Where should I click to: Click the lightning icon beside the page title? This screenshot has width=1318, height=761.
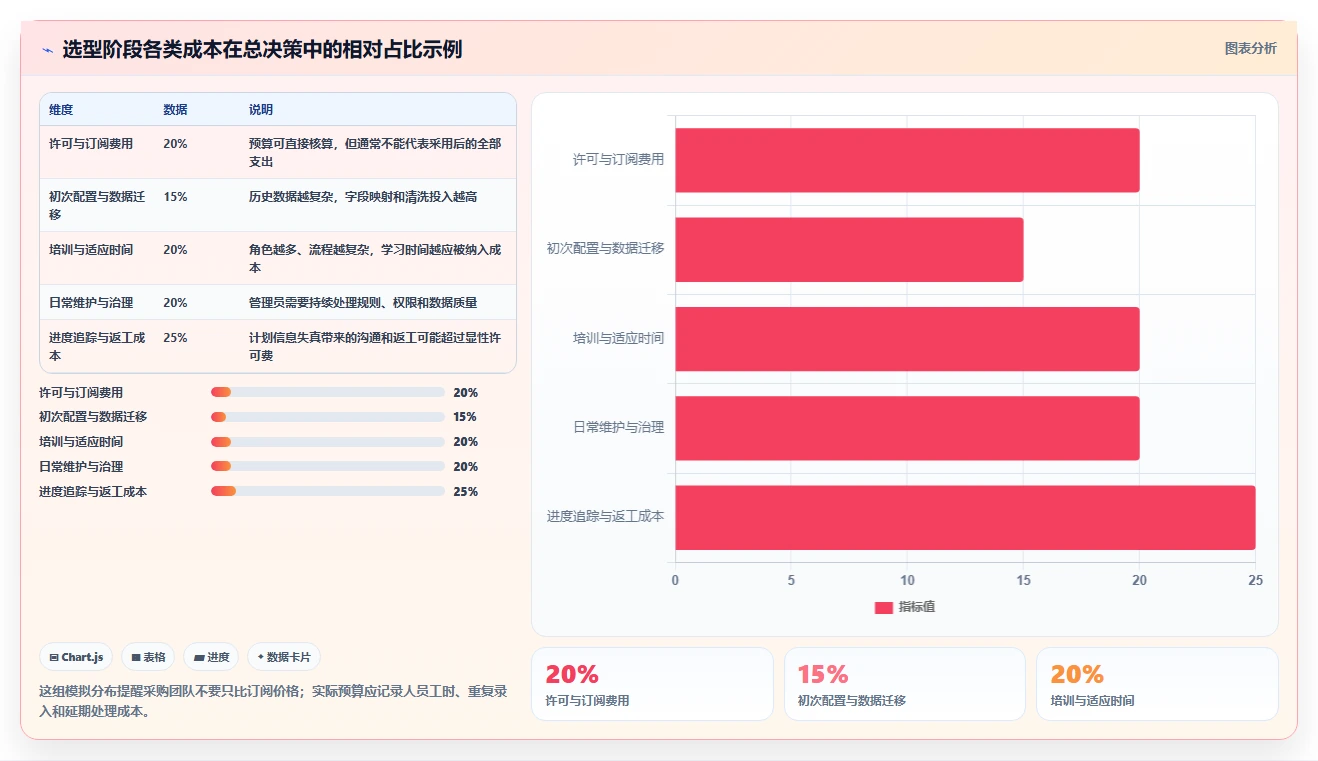coord(47,49)
